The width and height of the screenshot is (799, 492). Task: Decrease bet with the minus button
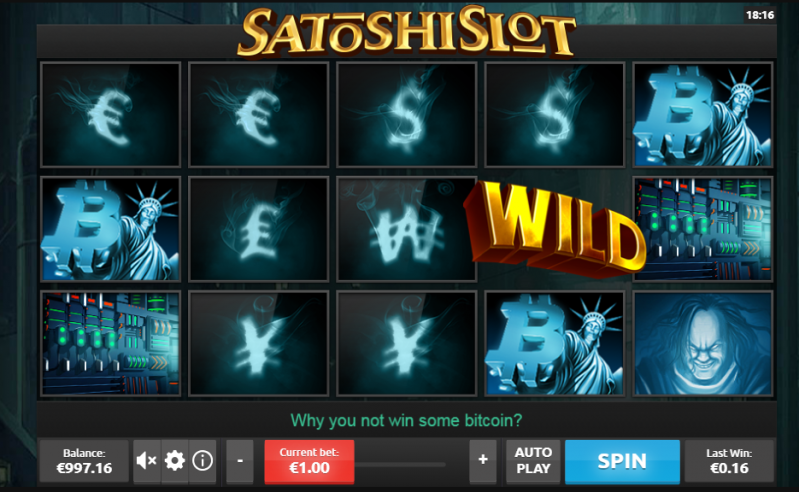point(239,460)
